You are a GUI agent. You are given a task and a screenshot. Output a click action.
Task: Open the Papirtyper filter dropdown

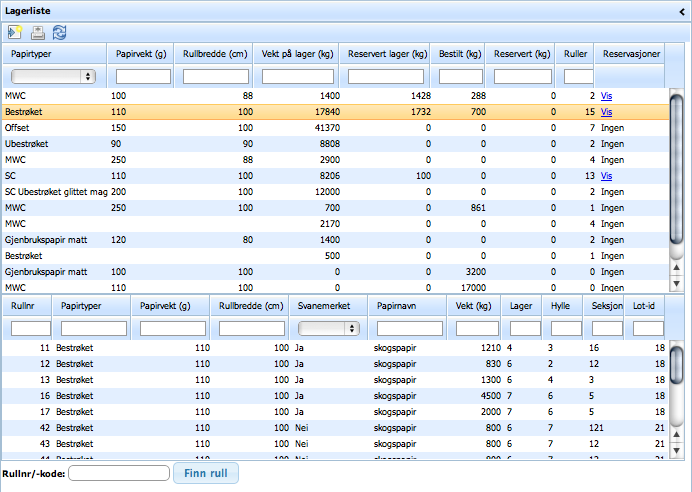click(x=53, y=76)
